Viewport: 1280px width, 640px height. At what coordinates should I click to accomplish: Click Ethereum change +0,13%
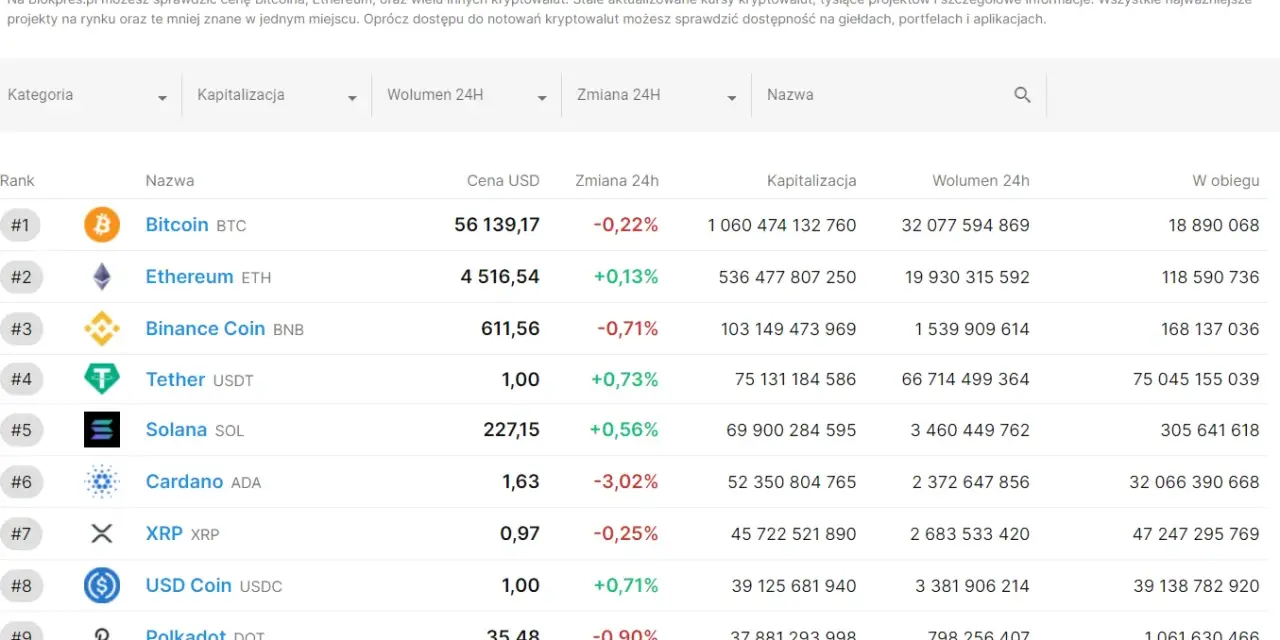[x=626, y=277]
